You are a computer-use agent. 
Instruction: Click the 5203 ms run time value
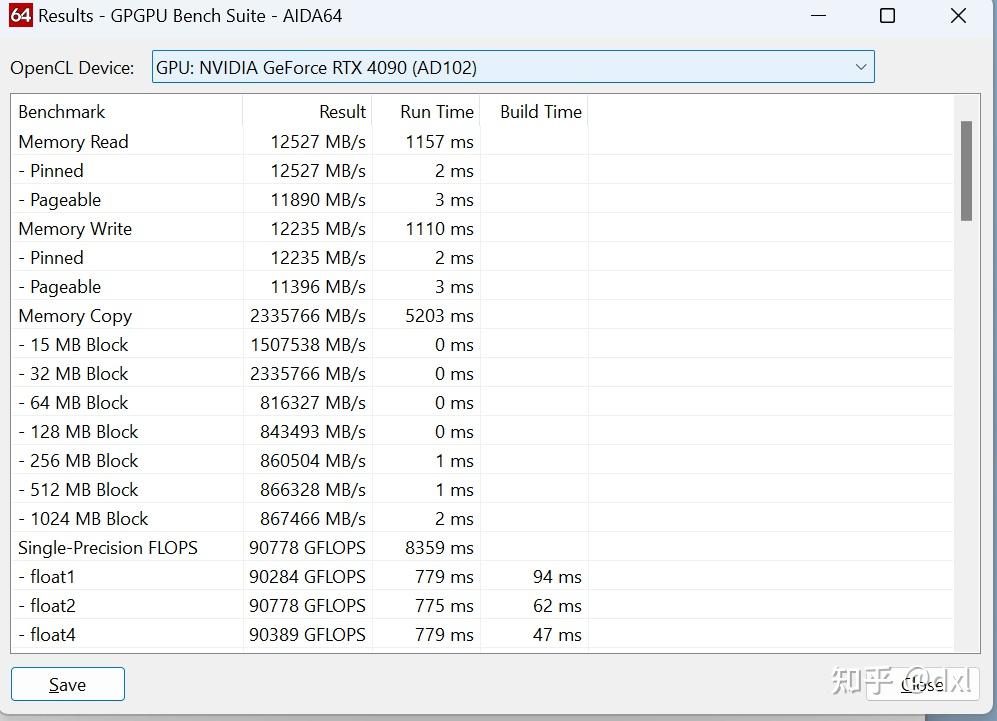click(439, 316)
